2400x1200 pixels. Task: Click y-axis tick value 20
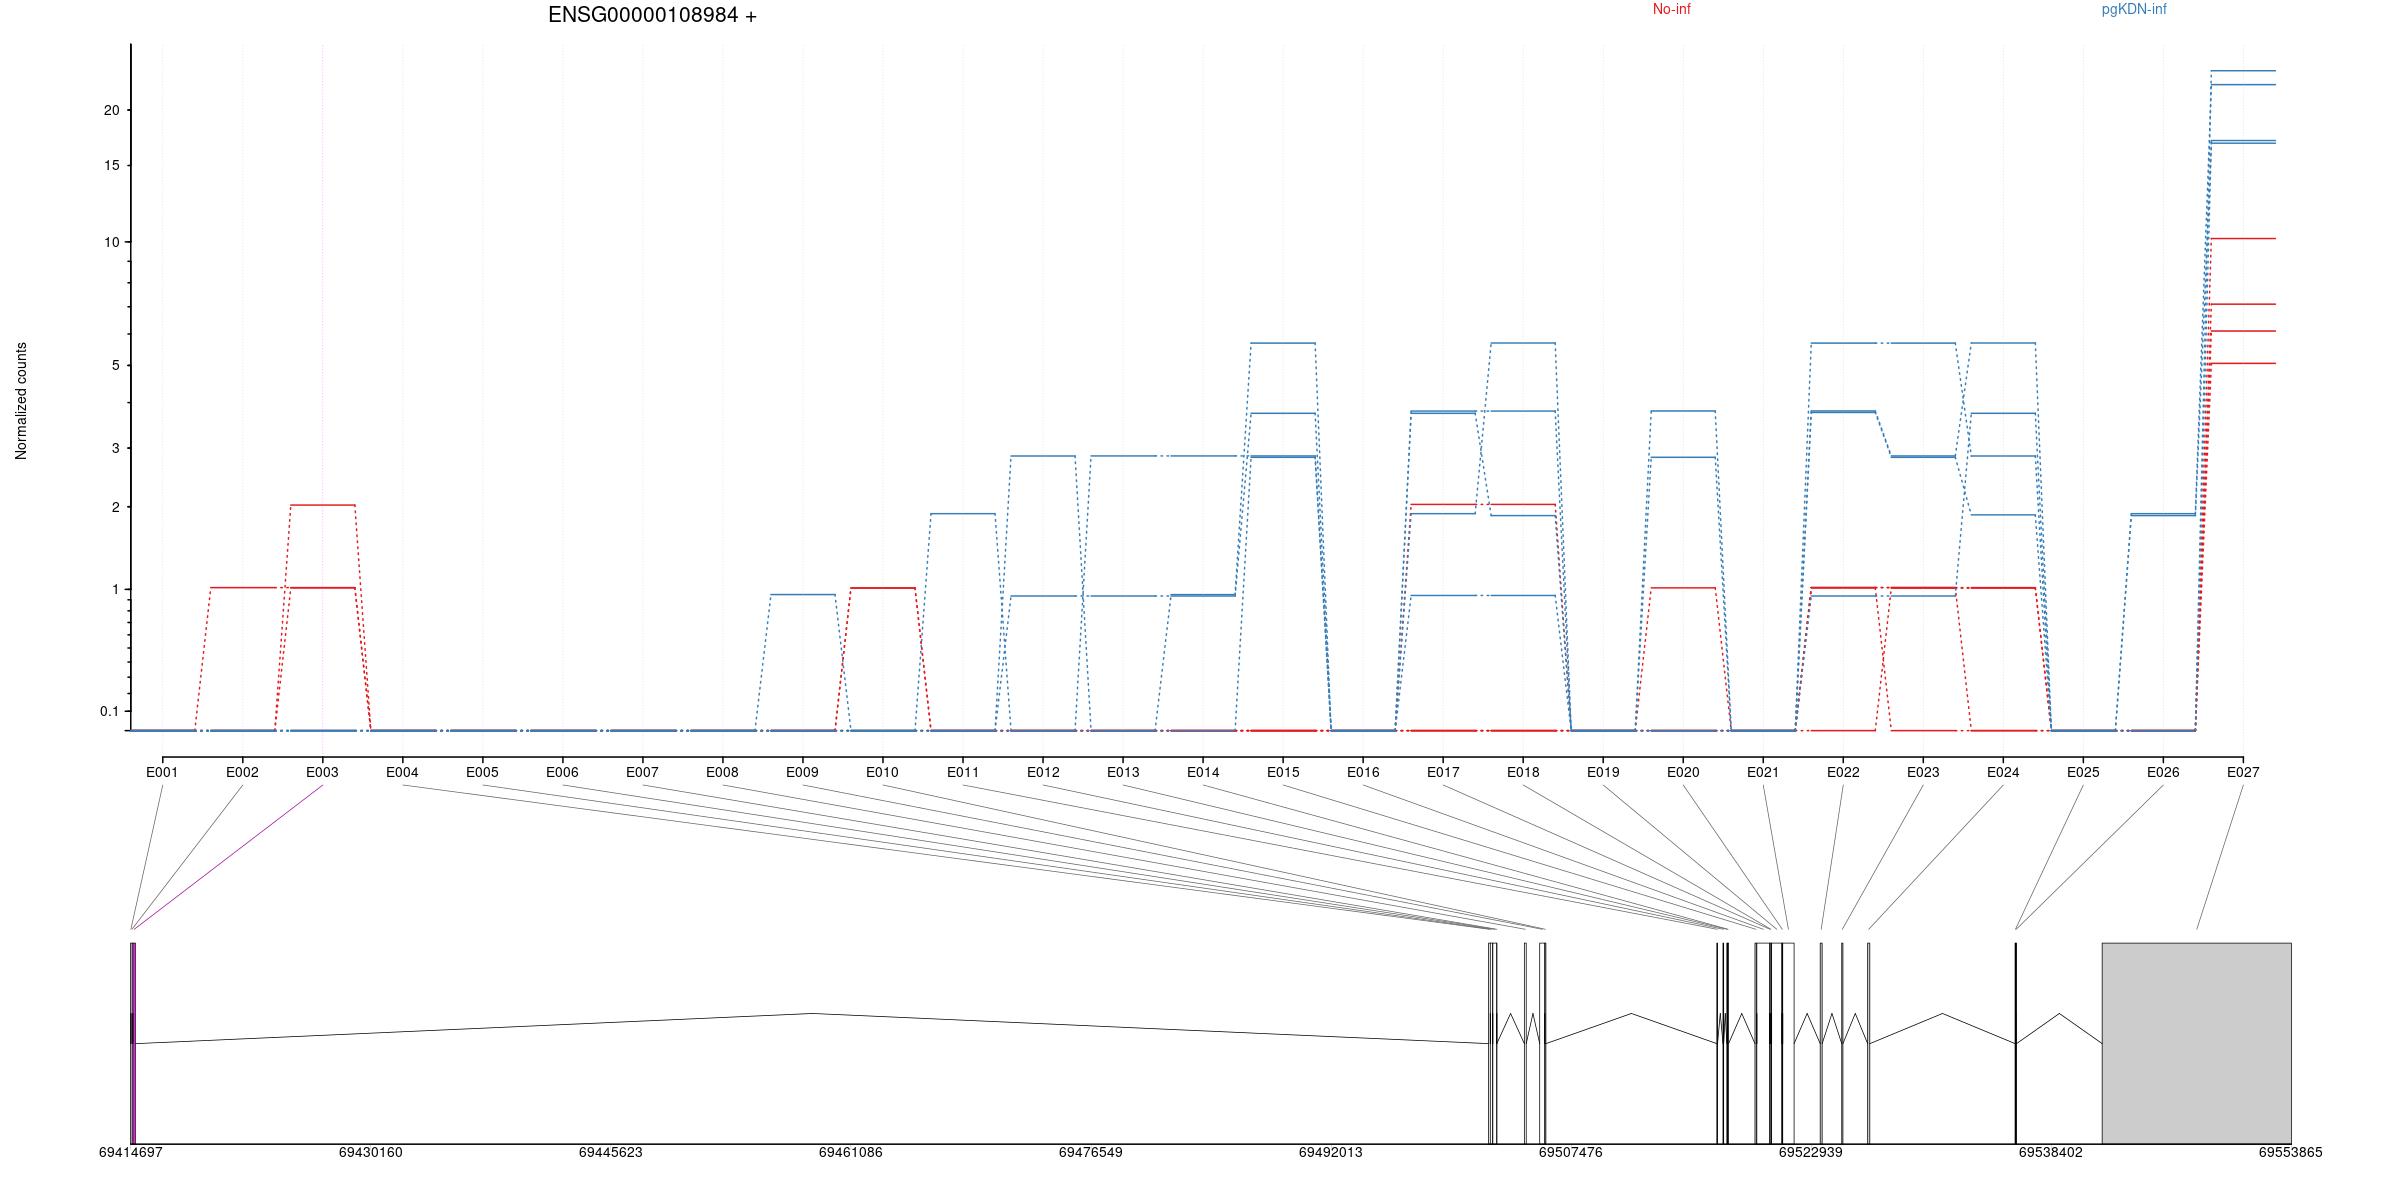(111, 111)
